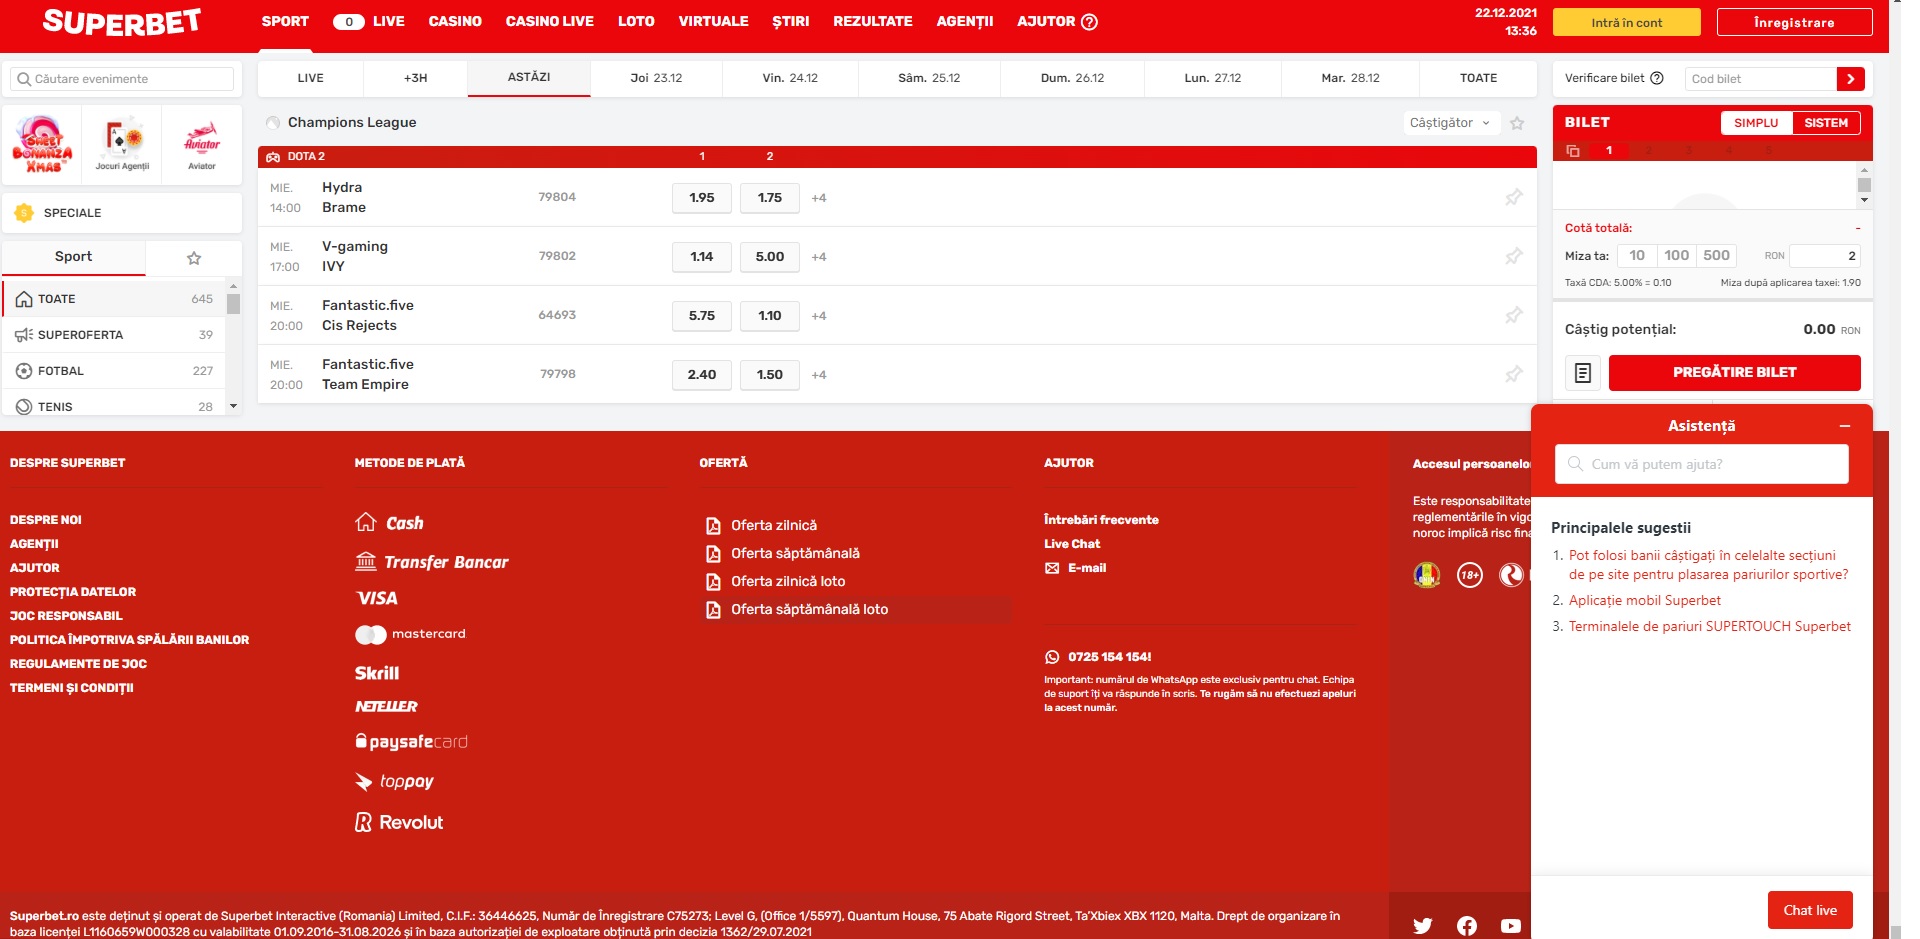Pin the Hydra vs Brame match
This screenshot has height=939, width=1920.
(x=1514, y=197)
